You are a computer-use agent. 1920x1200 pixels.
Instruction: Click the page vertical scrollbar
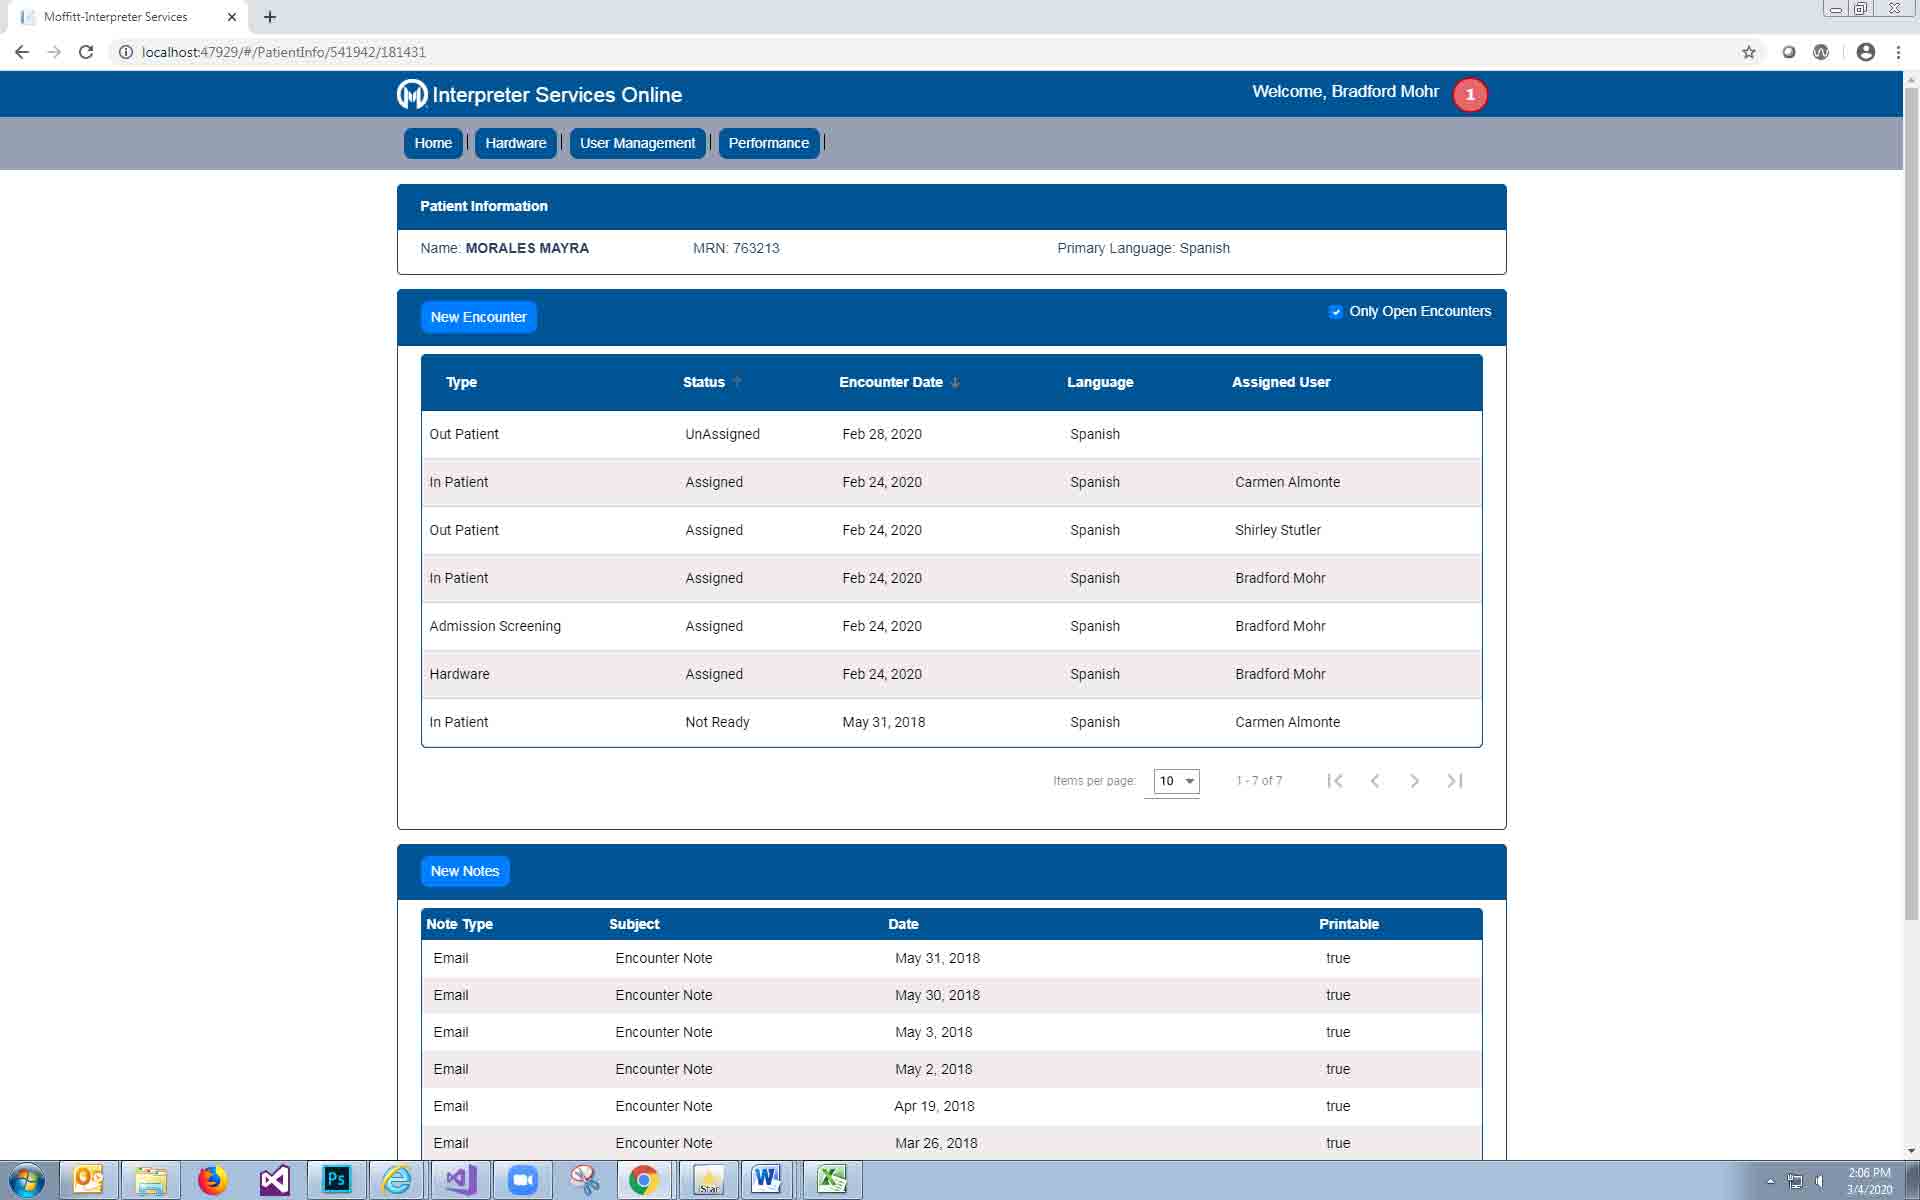click(1911, 500)
